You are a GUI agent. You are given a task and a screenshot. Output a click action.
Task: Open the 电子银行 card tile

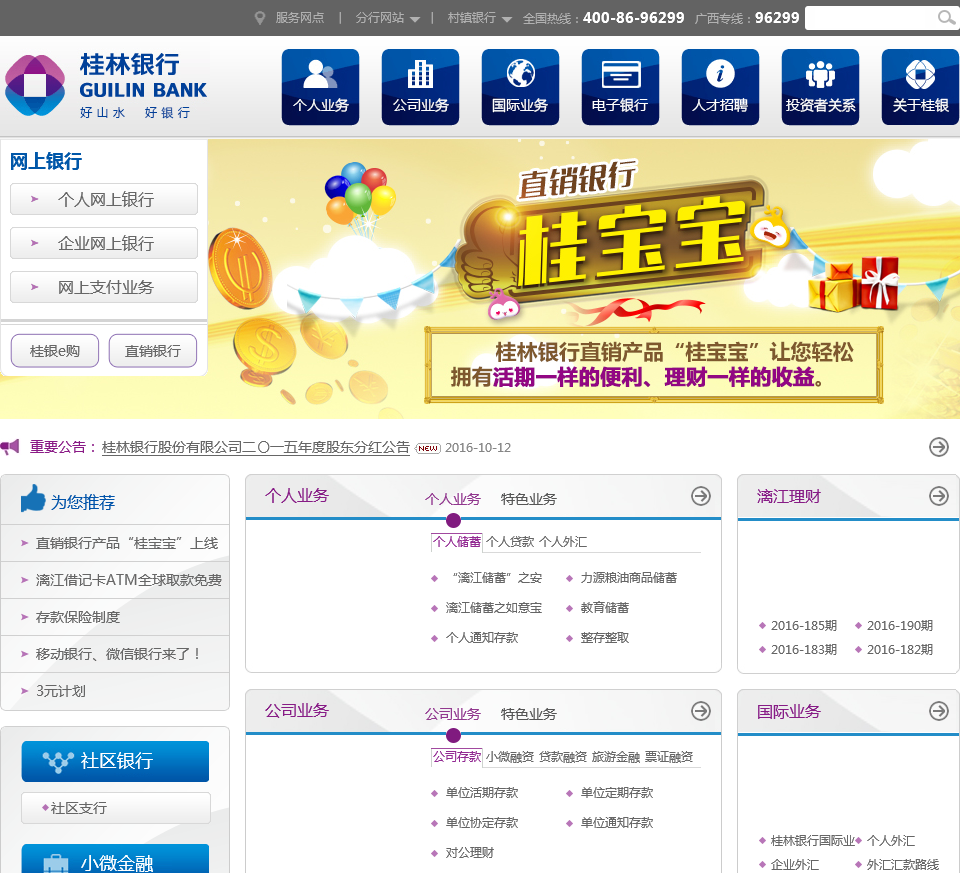(620, 87)
